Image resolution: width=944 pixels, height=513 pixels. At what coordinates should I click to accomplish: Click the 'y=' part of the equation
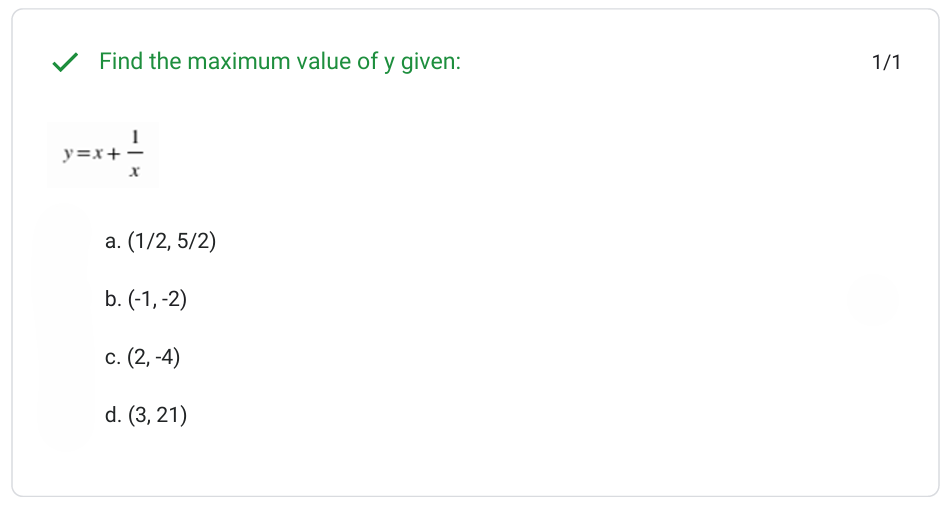coord(72,155)
